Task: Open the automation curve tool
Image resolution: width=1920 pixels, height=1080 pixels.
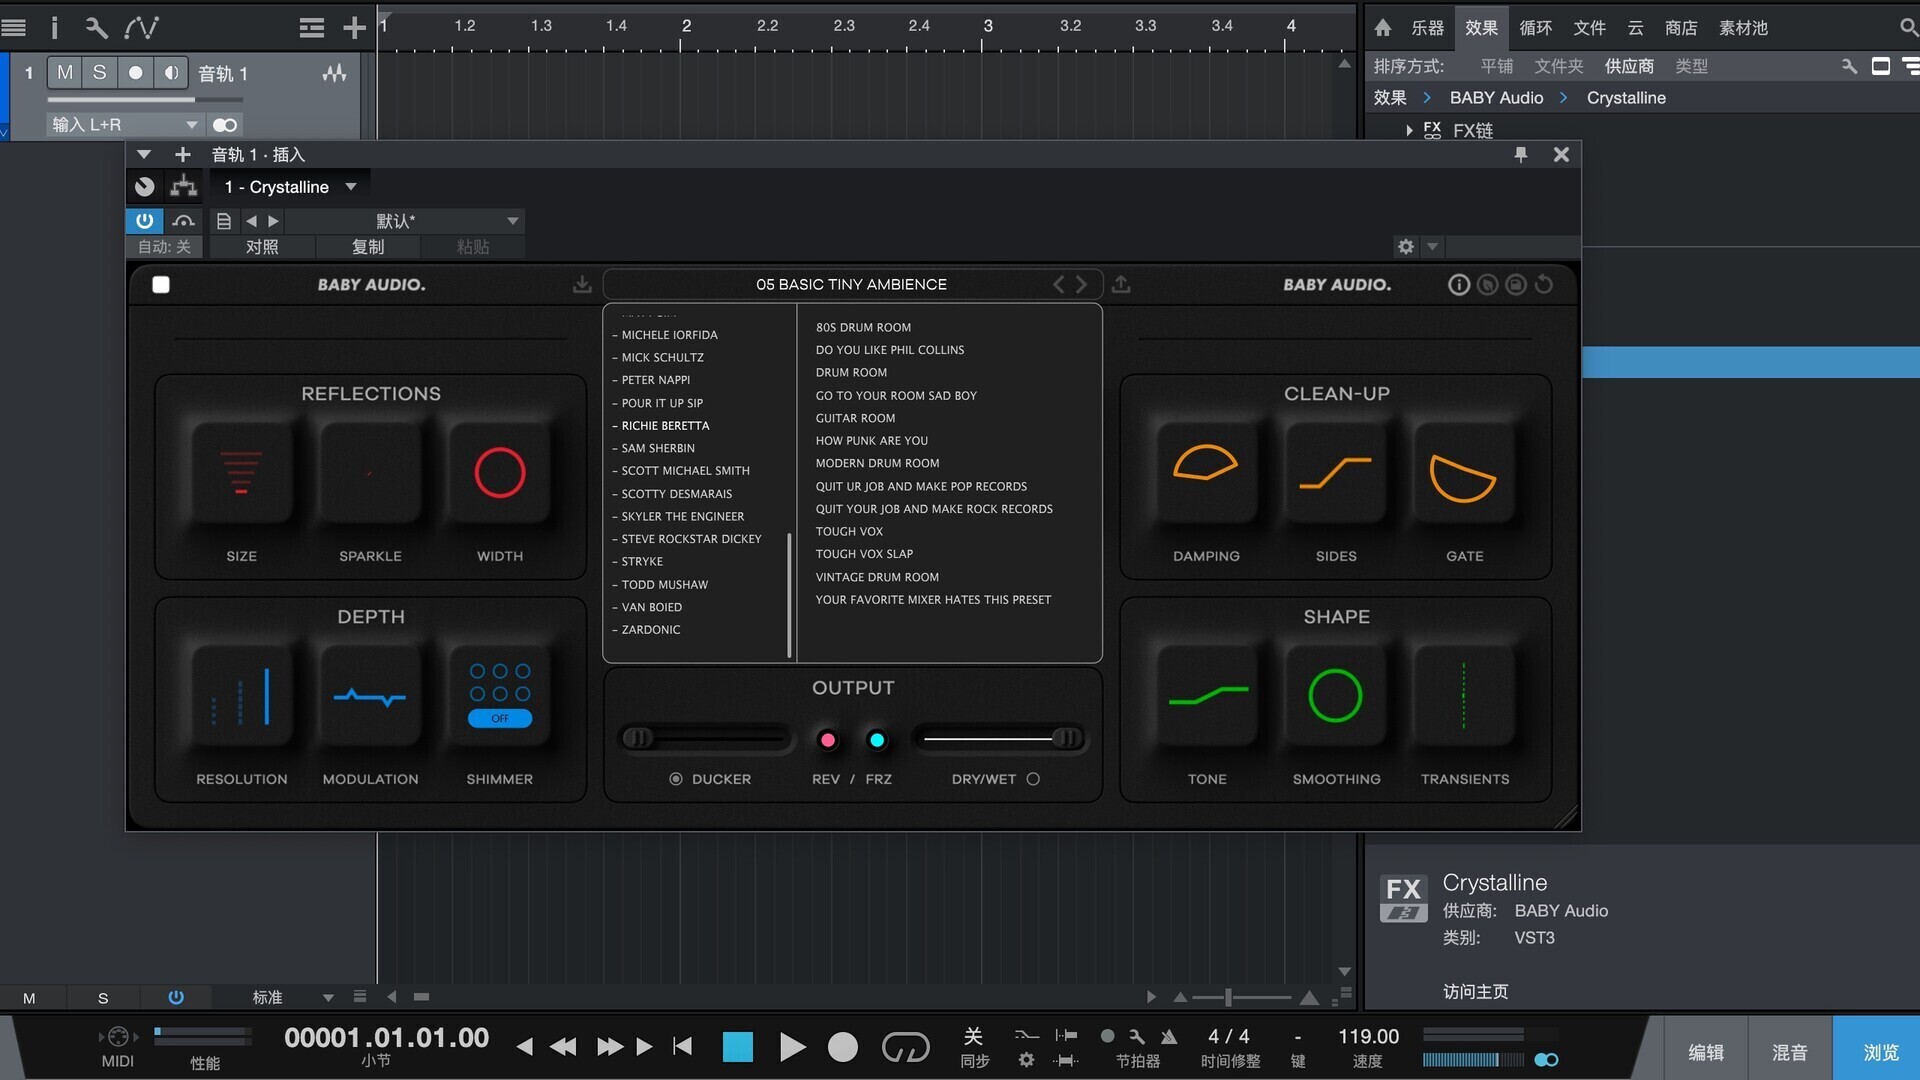Action: [141, 27]
